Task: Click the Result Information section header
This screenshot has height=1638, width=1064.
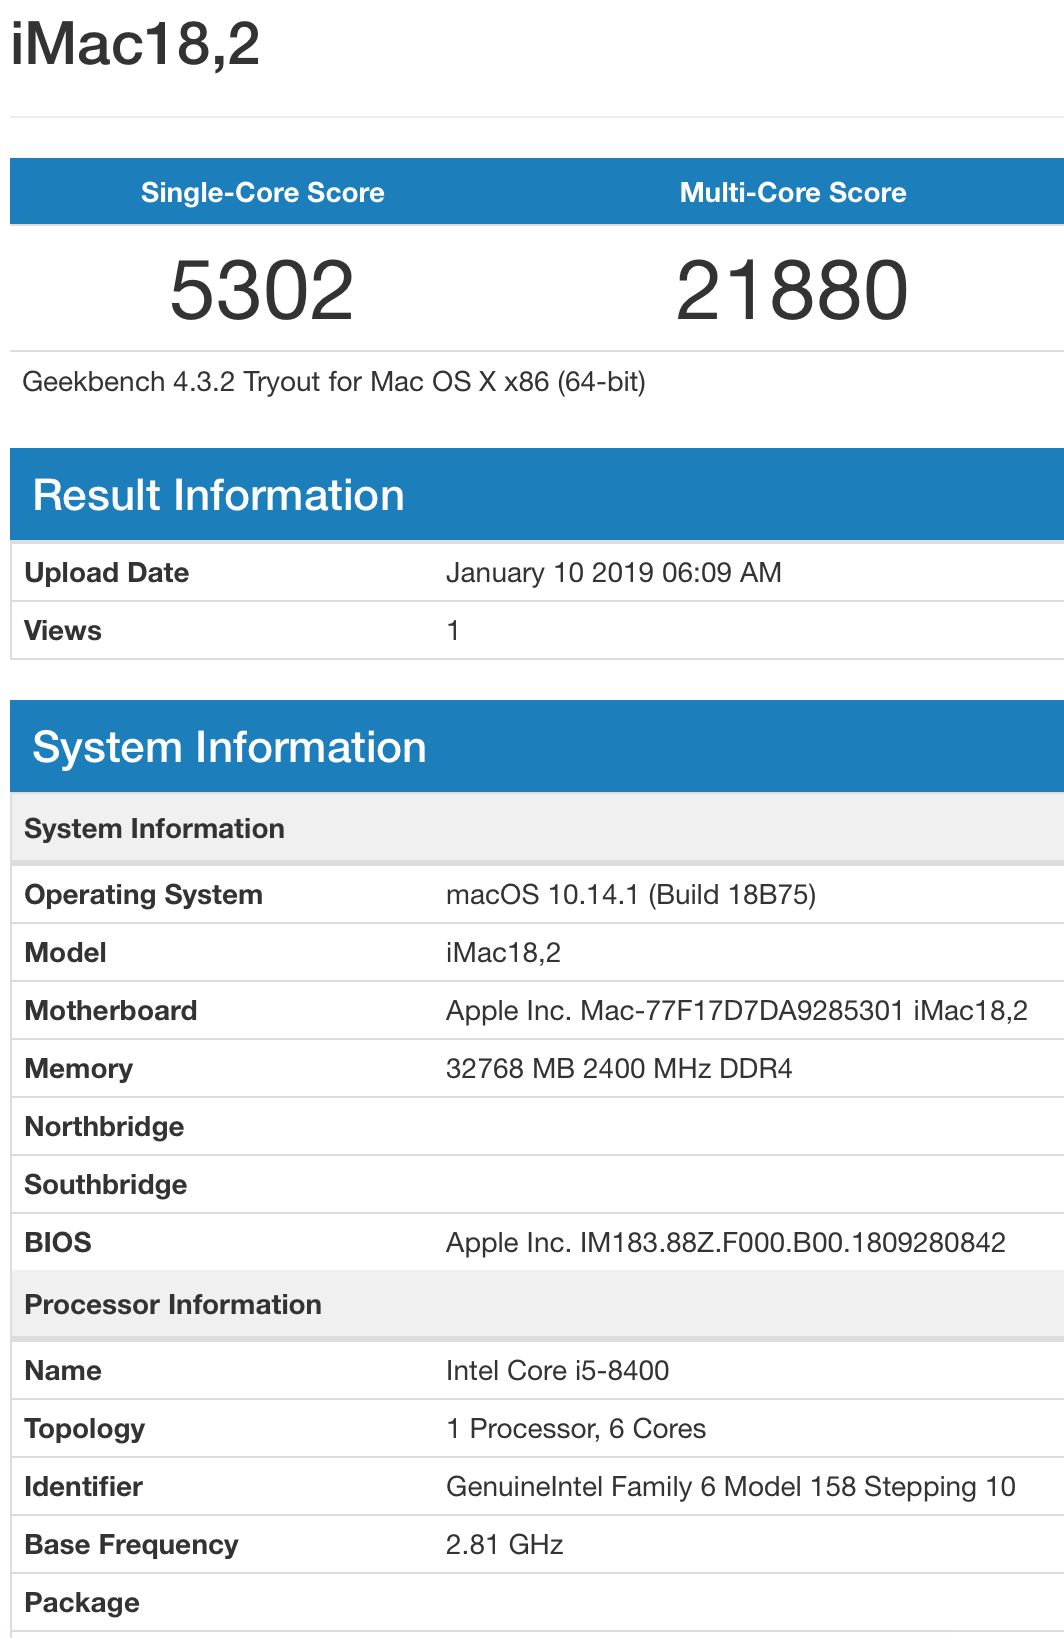Action: point(537,495)
